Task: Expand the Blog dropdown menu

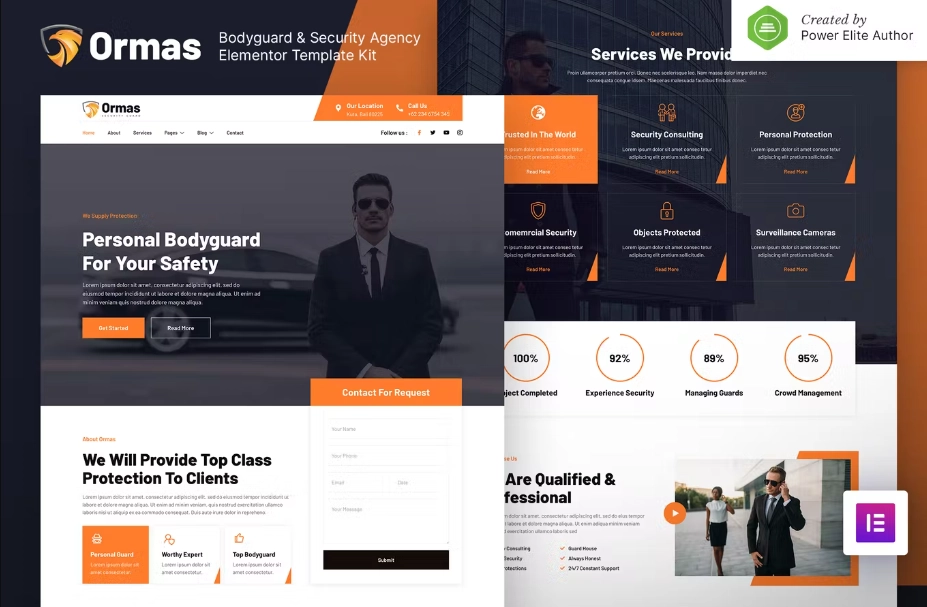Action: 205,133
